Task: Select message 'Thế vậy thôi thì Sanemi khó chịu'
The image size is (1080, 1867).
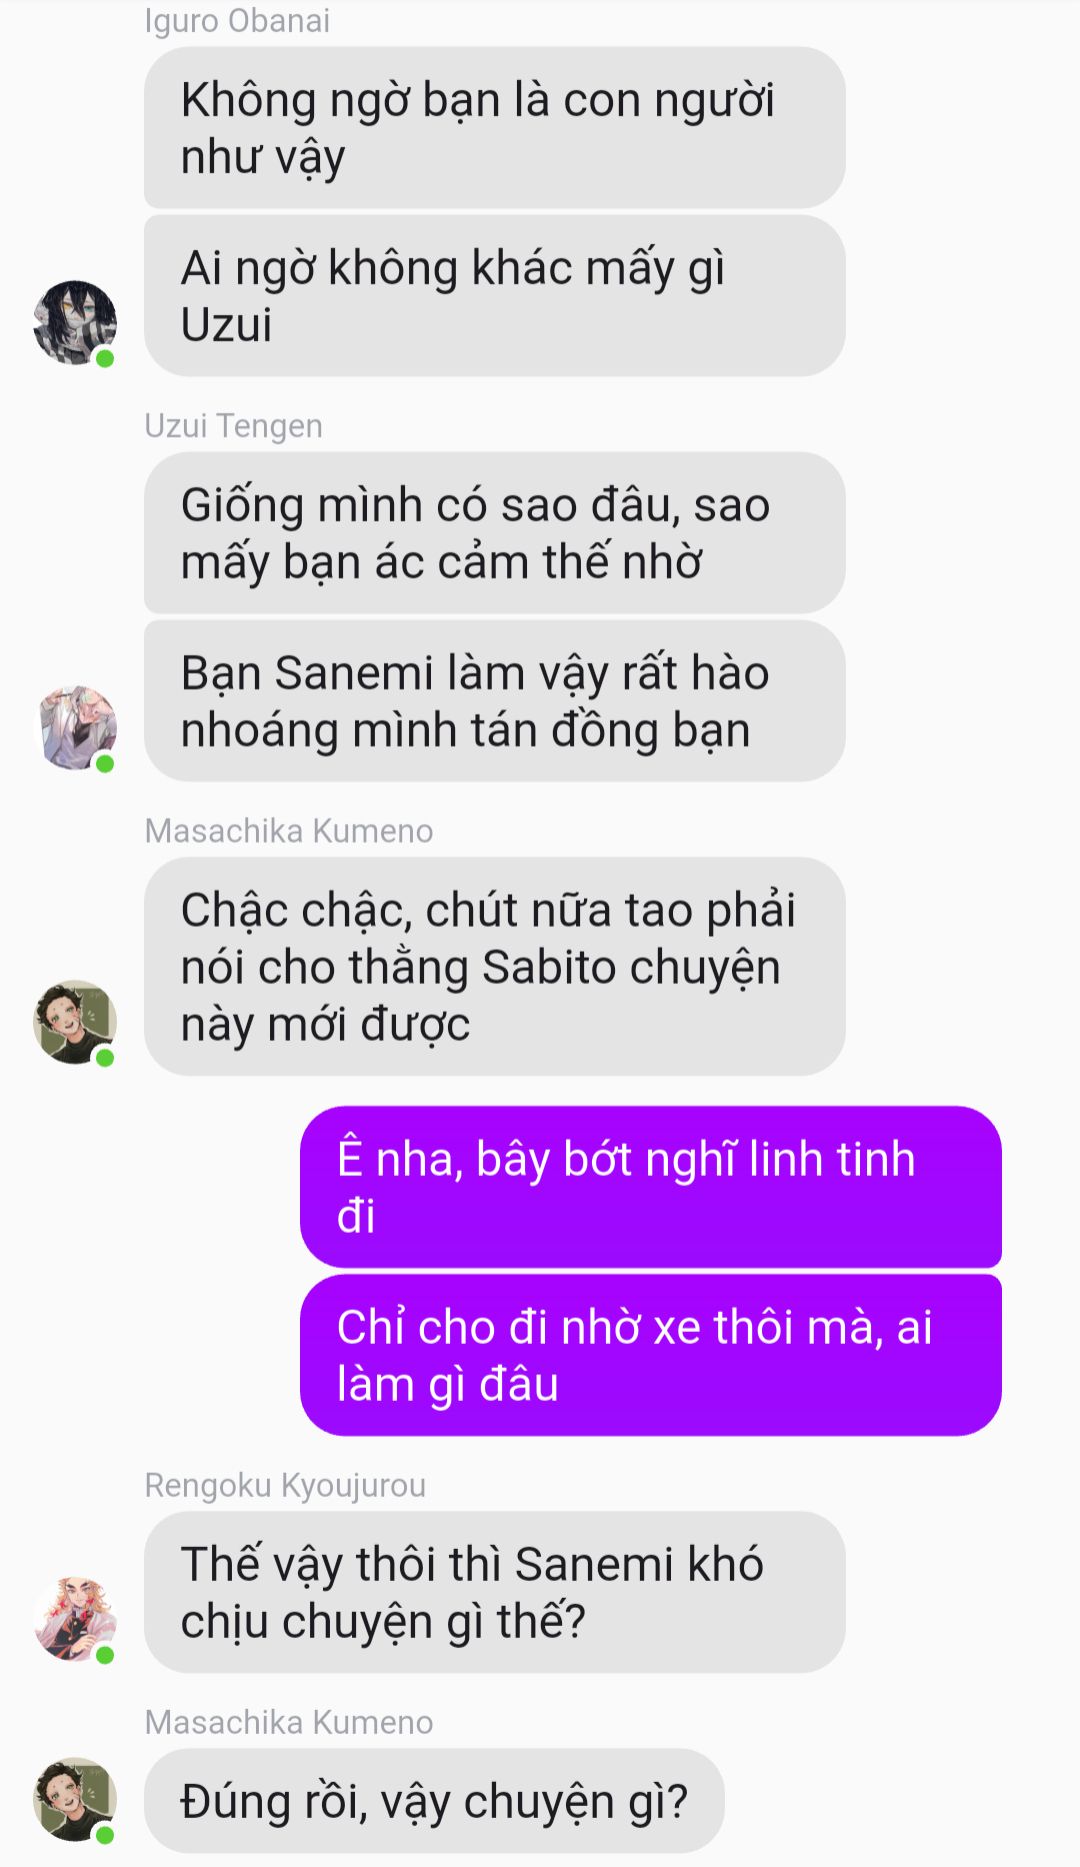Action: tap(494, 1592)
